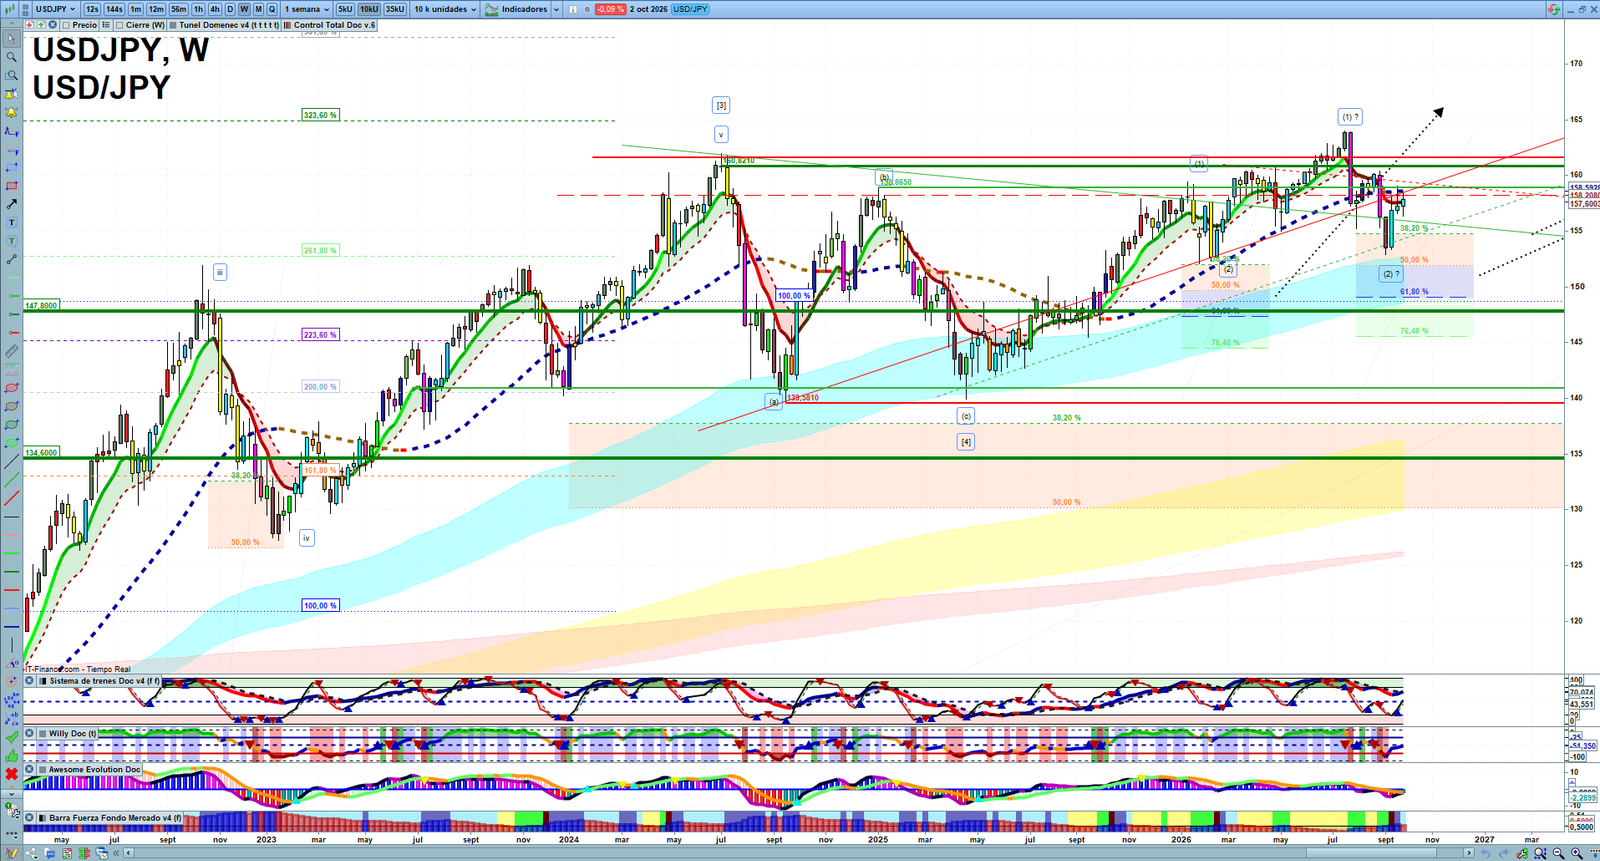Select the red rectangle drawing tool
The height and width of the screenshot is (861, 1600).
click(x=11, y=186)
